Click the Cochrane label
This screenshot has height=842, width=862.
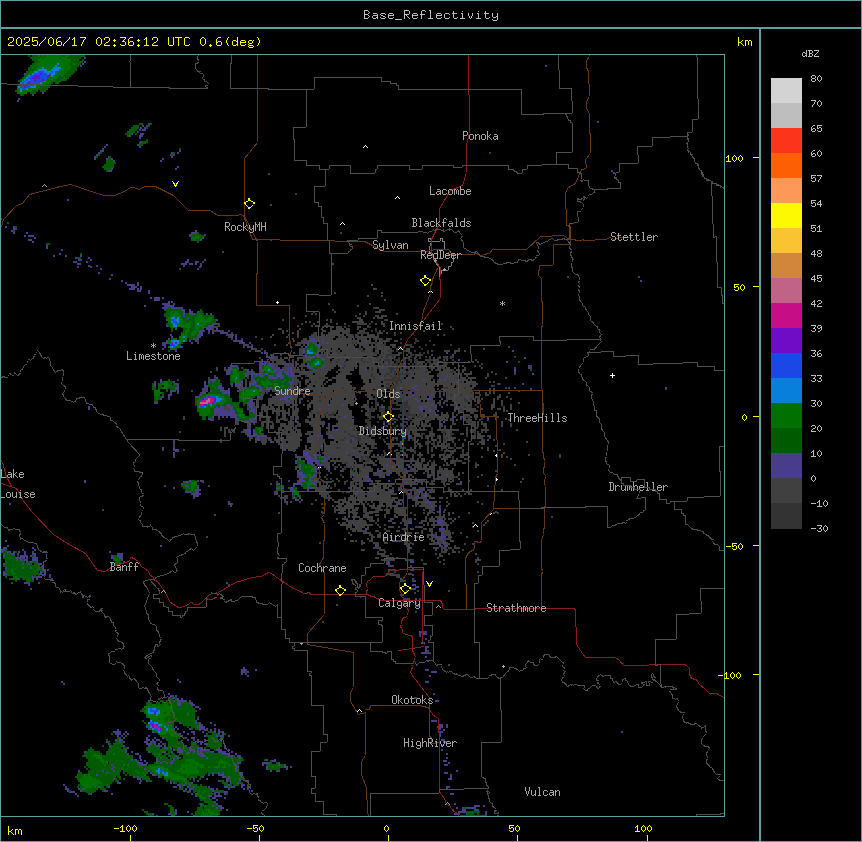[322, 568]
